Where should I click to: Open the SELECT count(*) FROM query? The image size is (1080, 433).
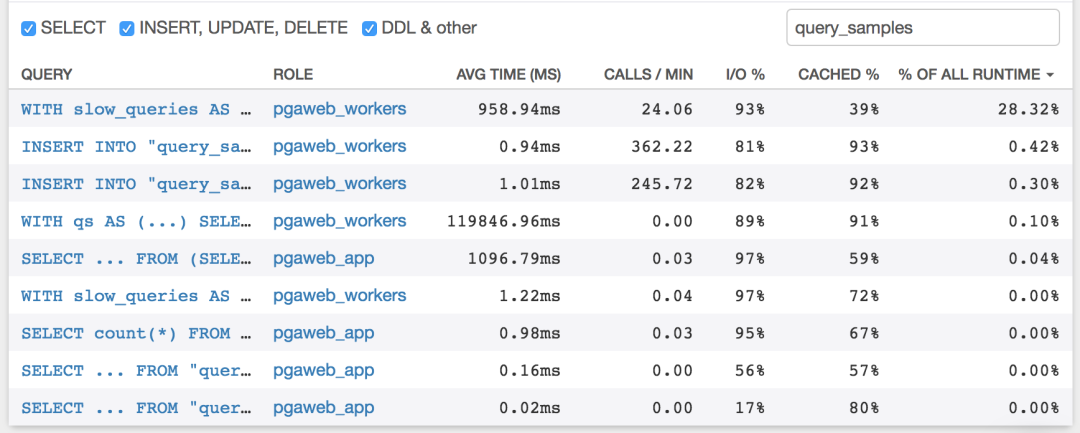tap(126, 333)
